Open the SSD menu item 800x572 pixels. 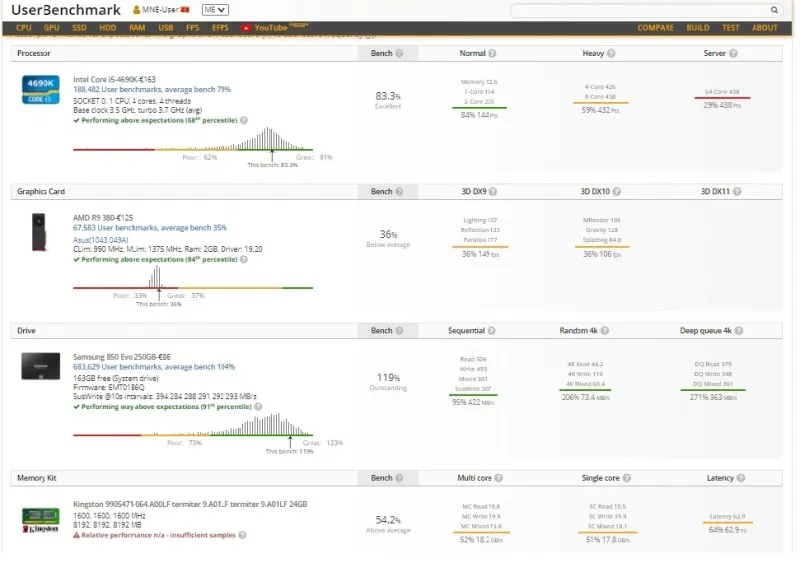79,28
